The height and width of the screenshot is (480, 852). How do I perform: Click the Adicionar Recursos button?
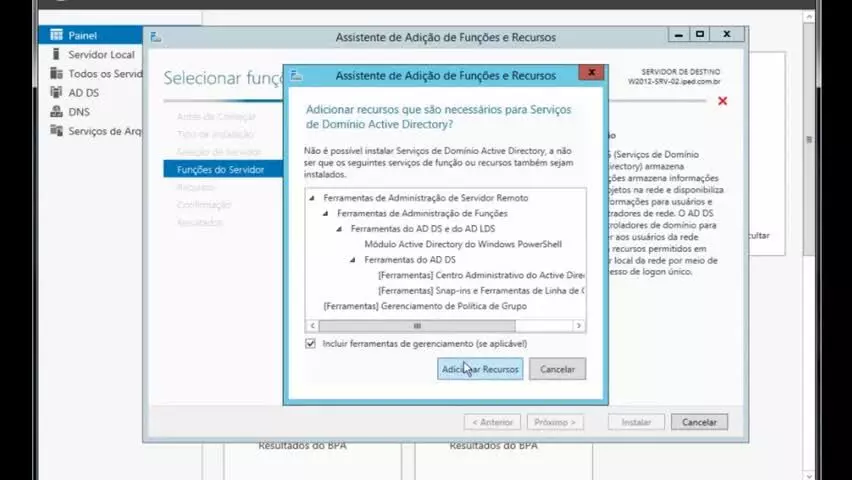pos(480,369)
